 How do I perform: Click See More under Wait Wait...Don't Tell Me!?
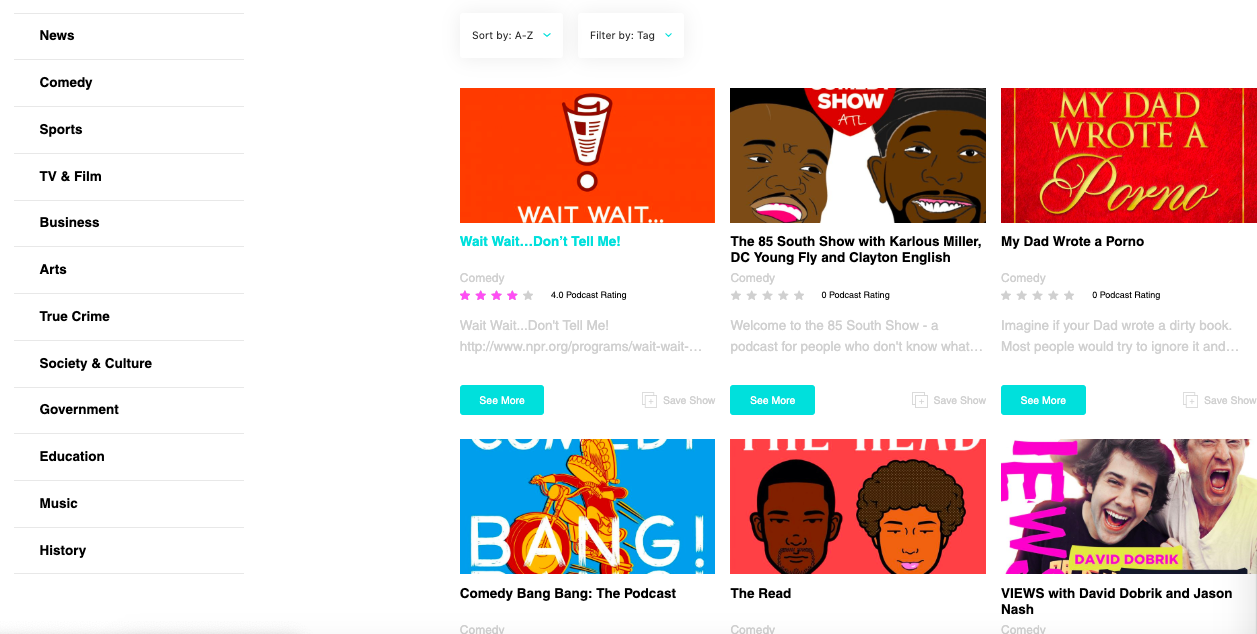(502, 400)
